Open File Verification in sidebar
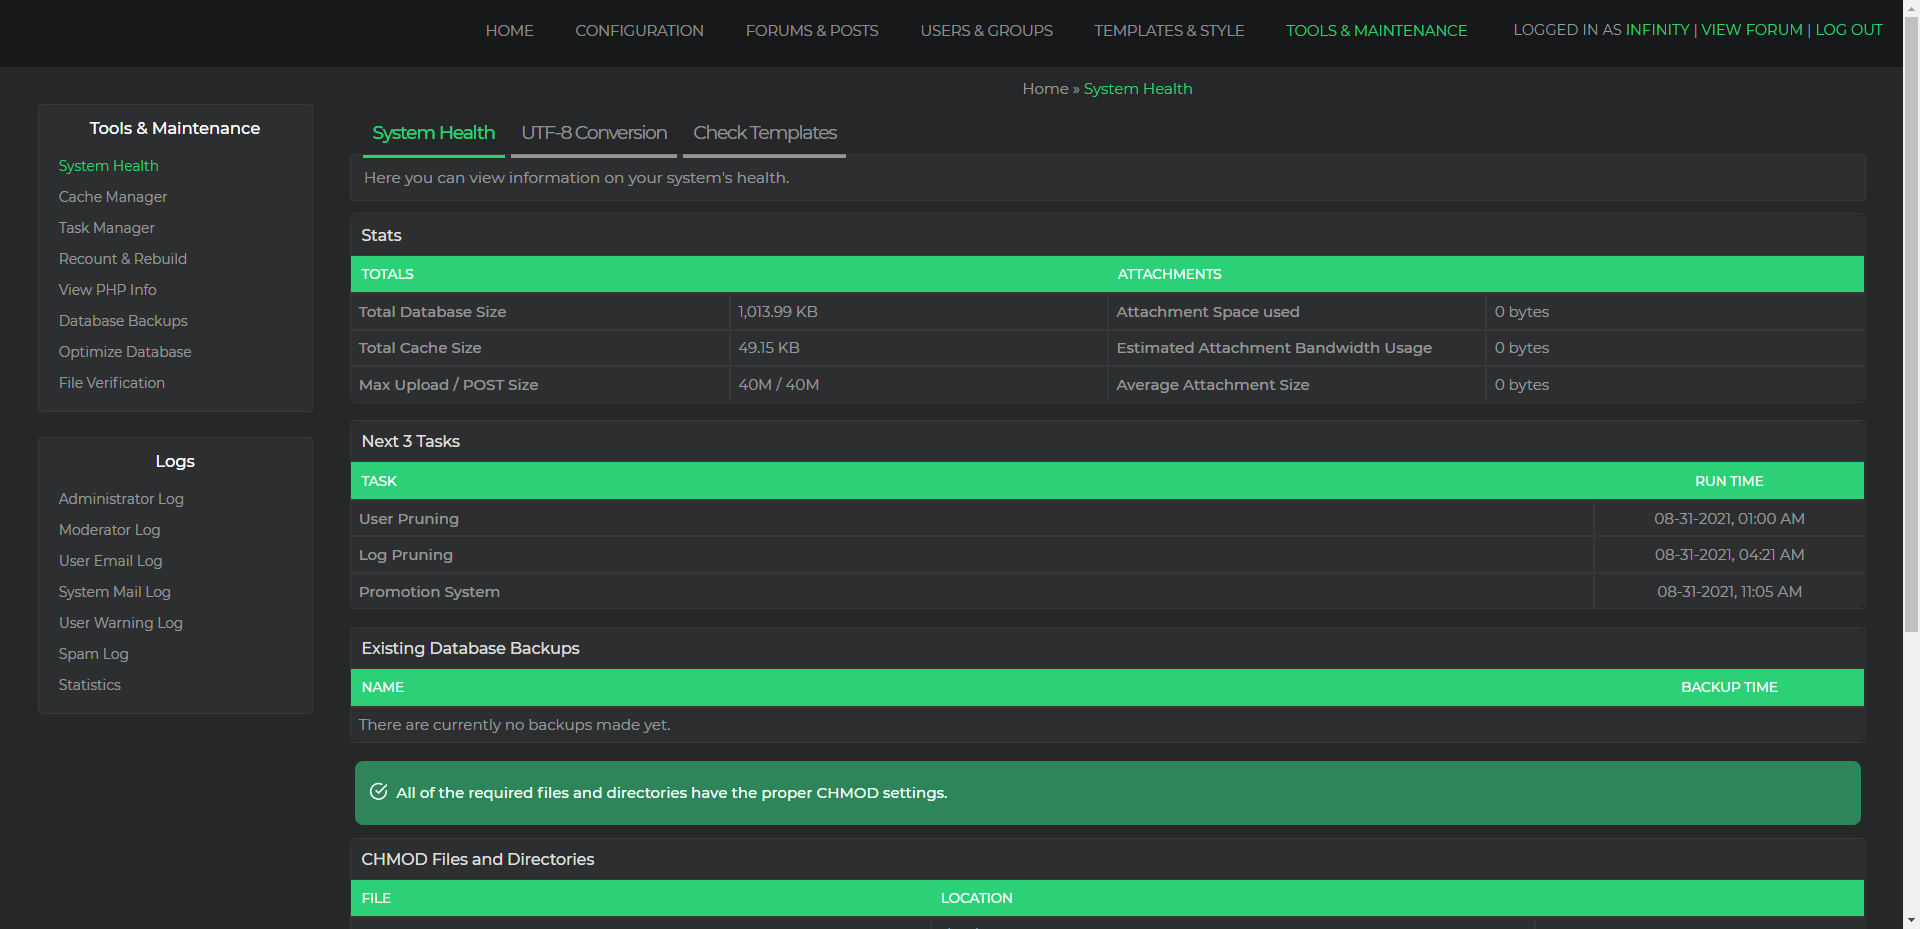 click(112, 383)
